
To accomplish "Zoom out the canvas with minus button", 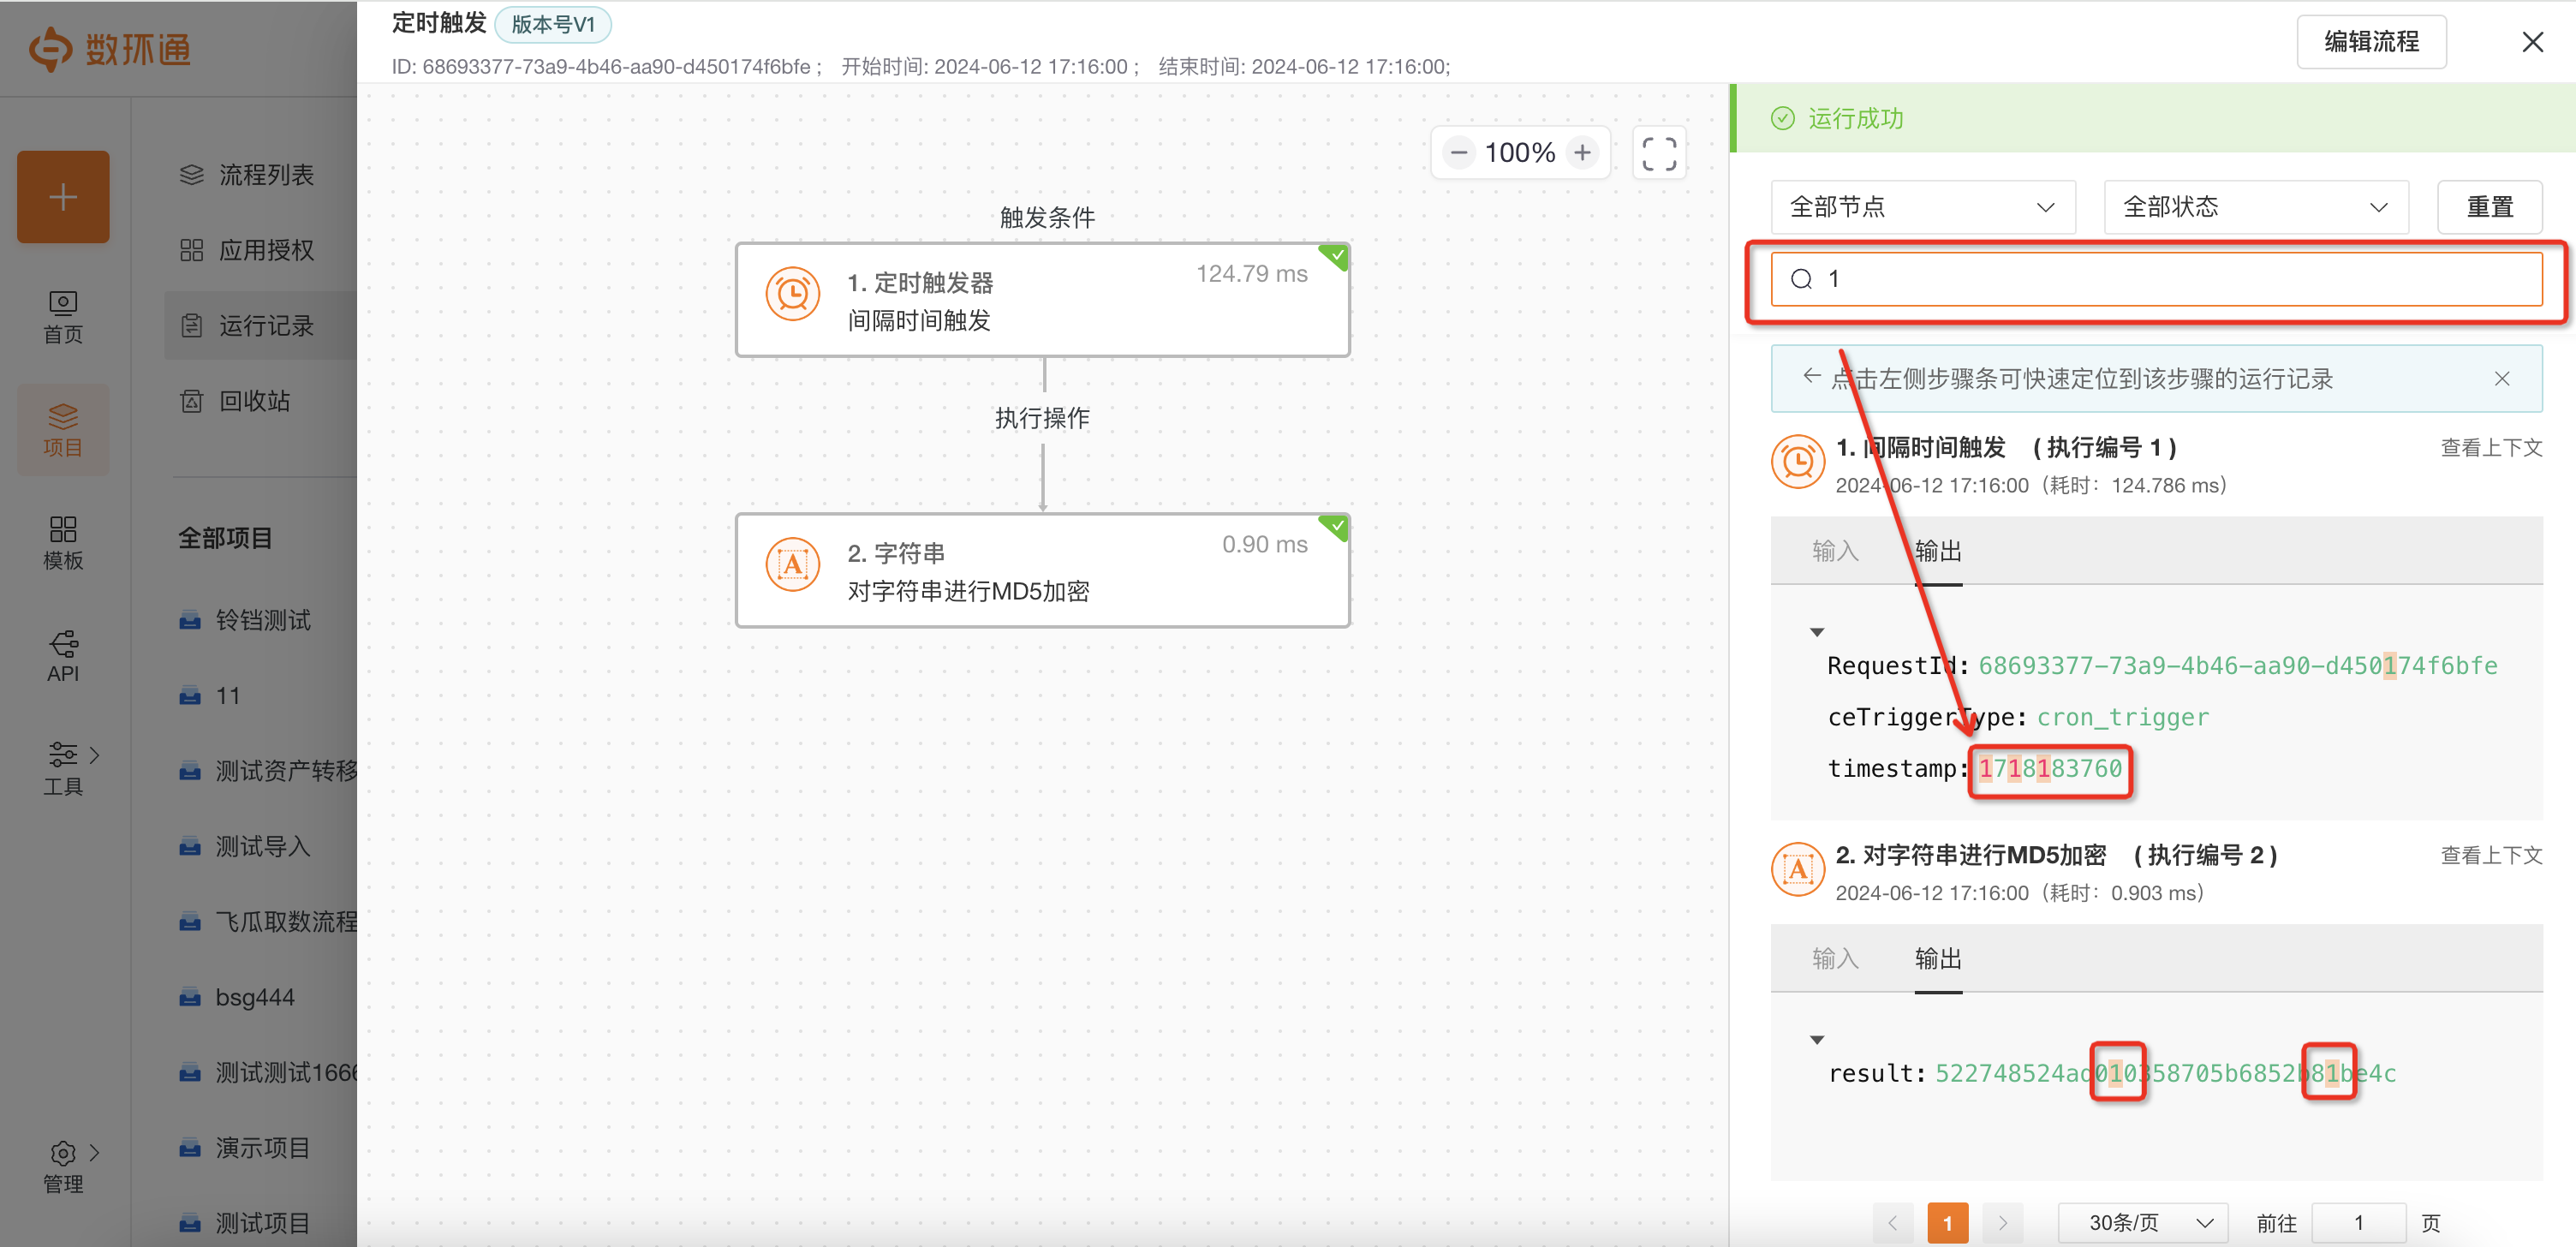I will point(1459,153).
